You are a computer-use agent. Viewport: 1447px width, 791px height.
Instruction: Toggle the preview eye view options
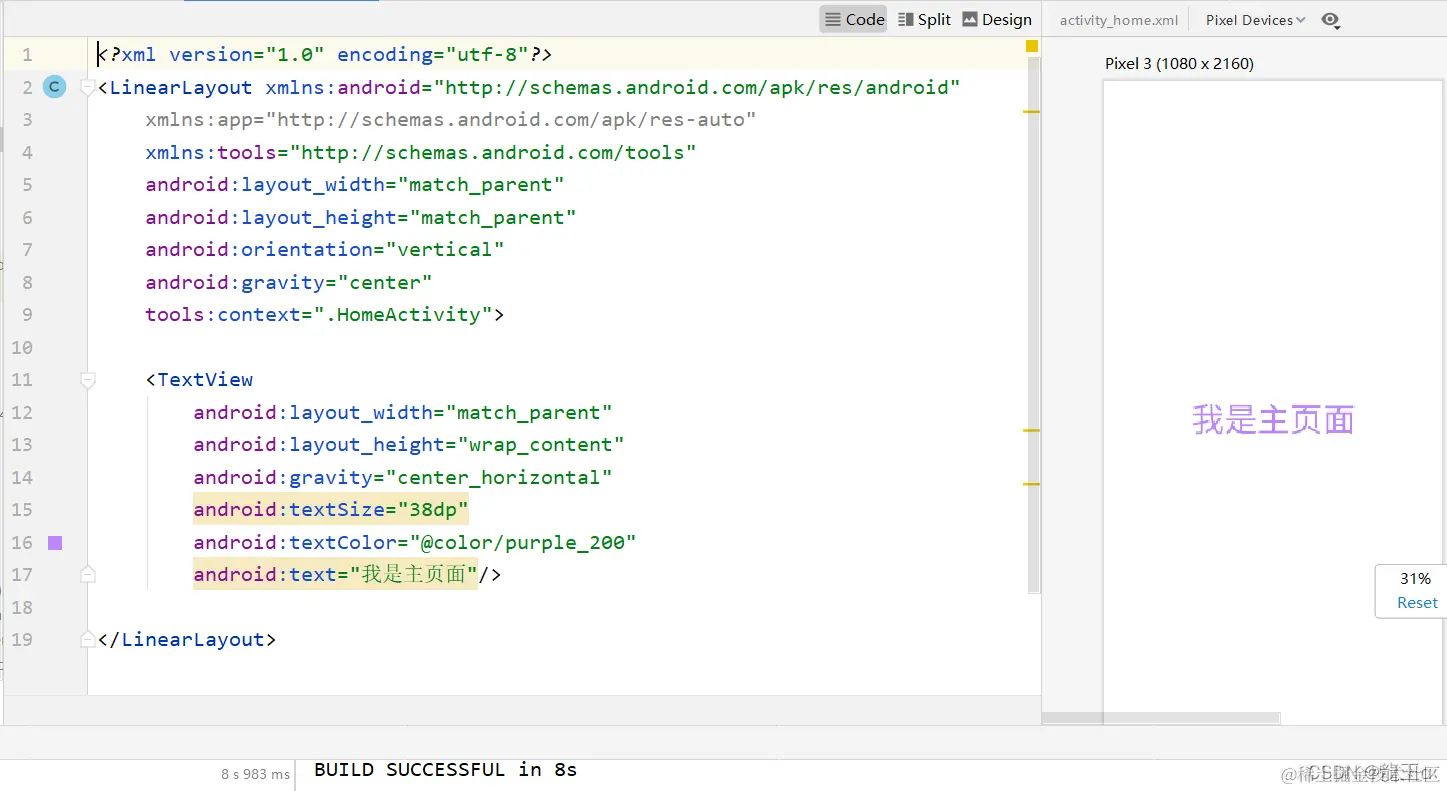click(1330, 20)
